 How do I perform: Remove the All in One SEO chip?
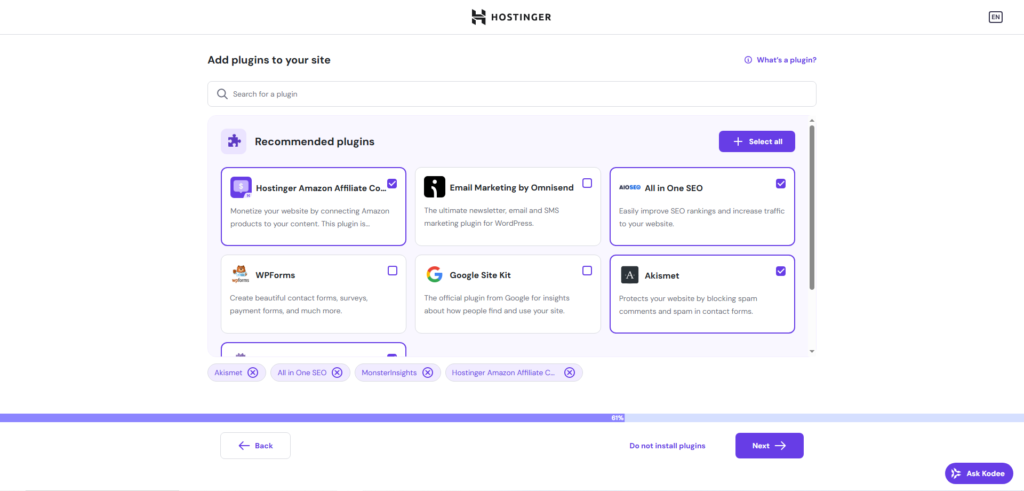(337, 373)
